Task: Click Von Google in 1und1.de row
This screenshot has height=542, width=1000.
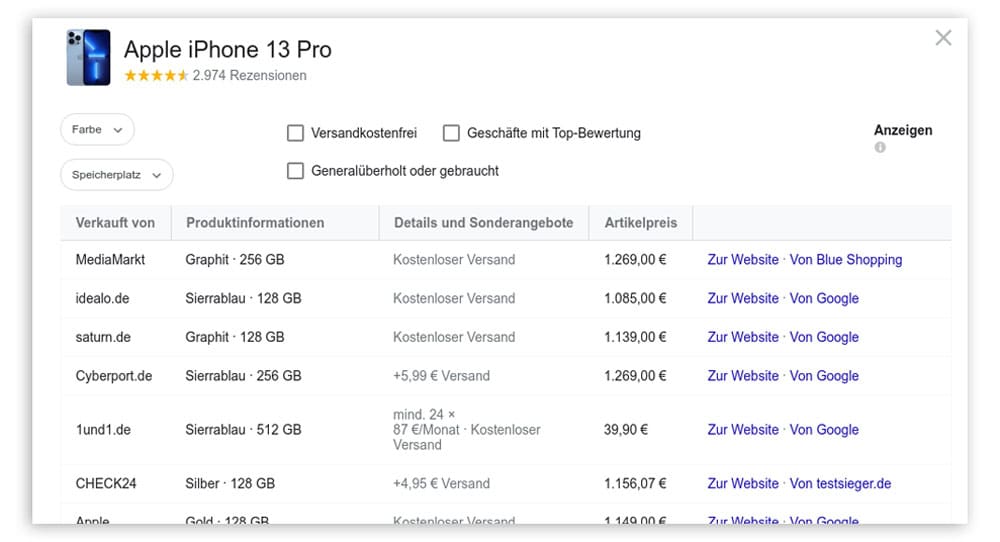Action: pos(824,430)
